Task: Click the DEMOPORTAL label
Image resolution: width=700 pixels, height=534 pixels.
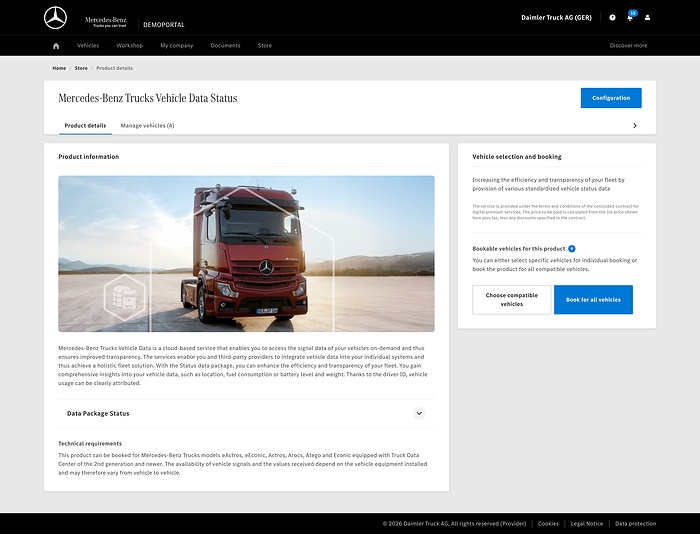Action: point(163,25)
